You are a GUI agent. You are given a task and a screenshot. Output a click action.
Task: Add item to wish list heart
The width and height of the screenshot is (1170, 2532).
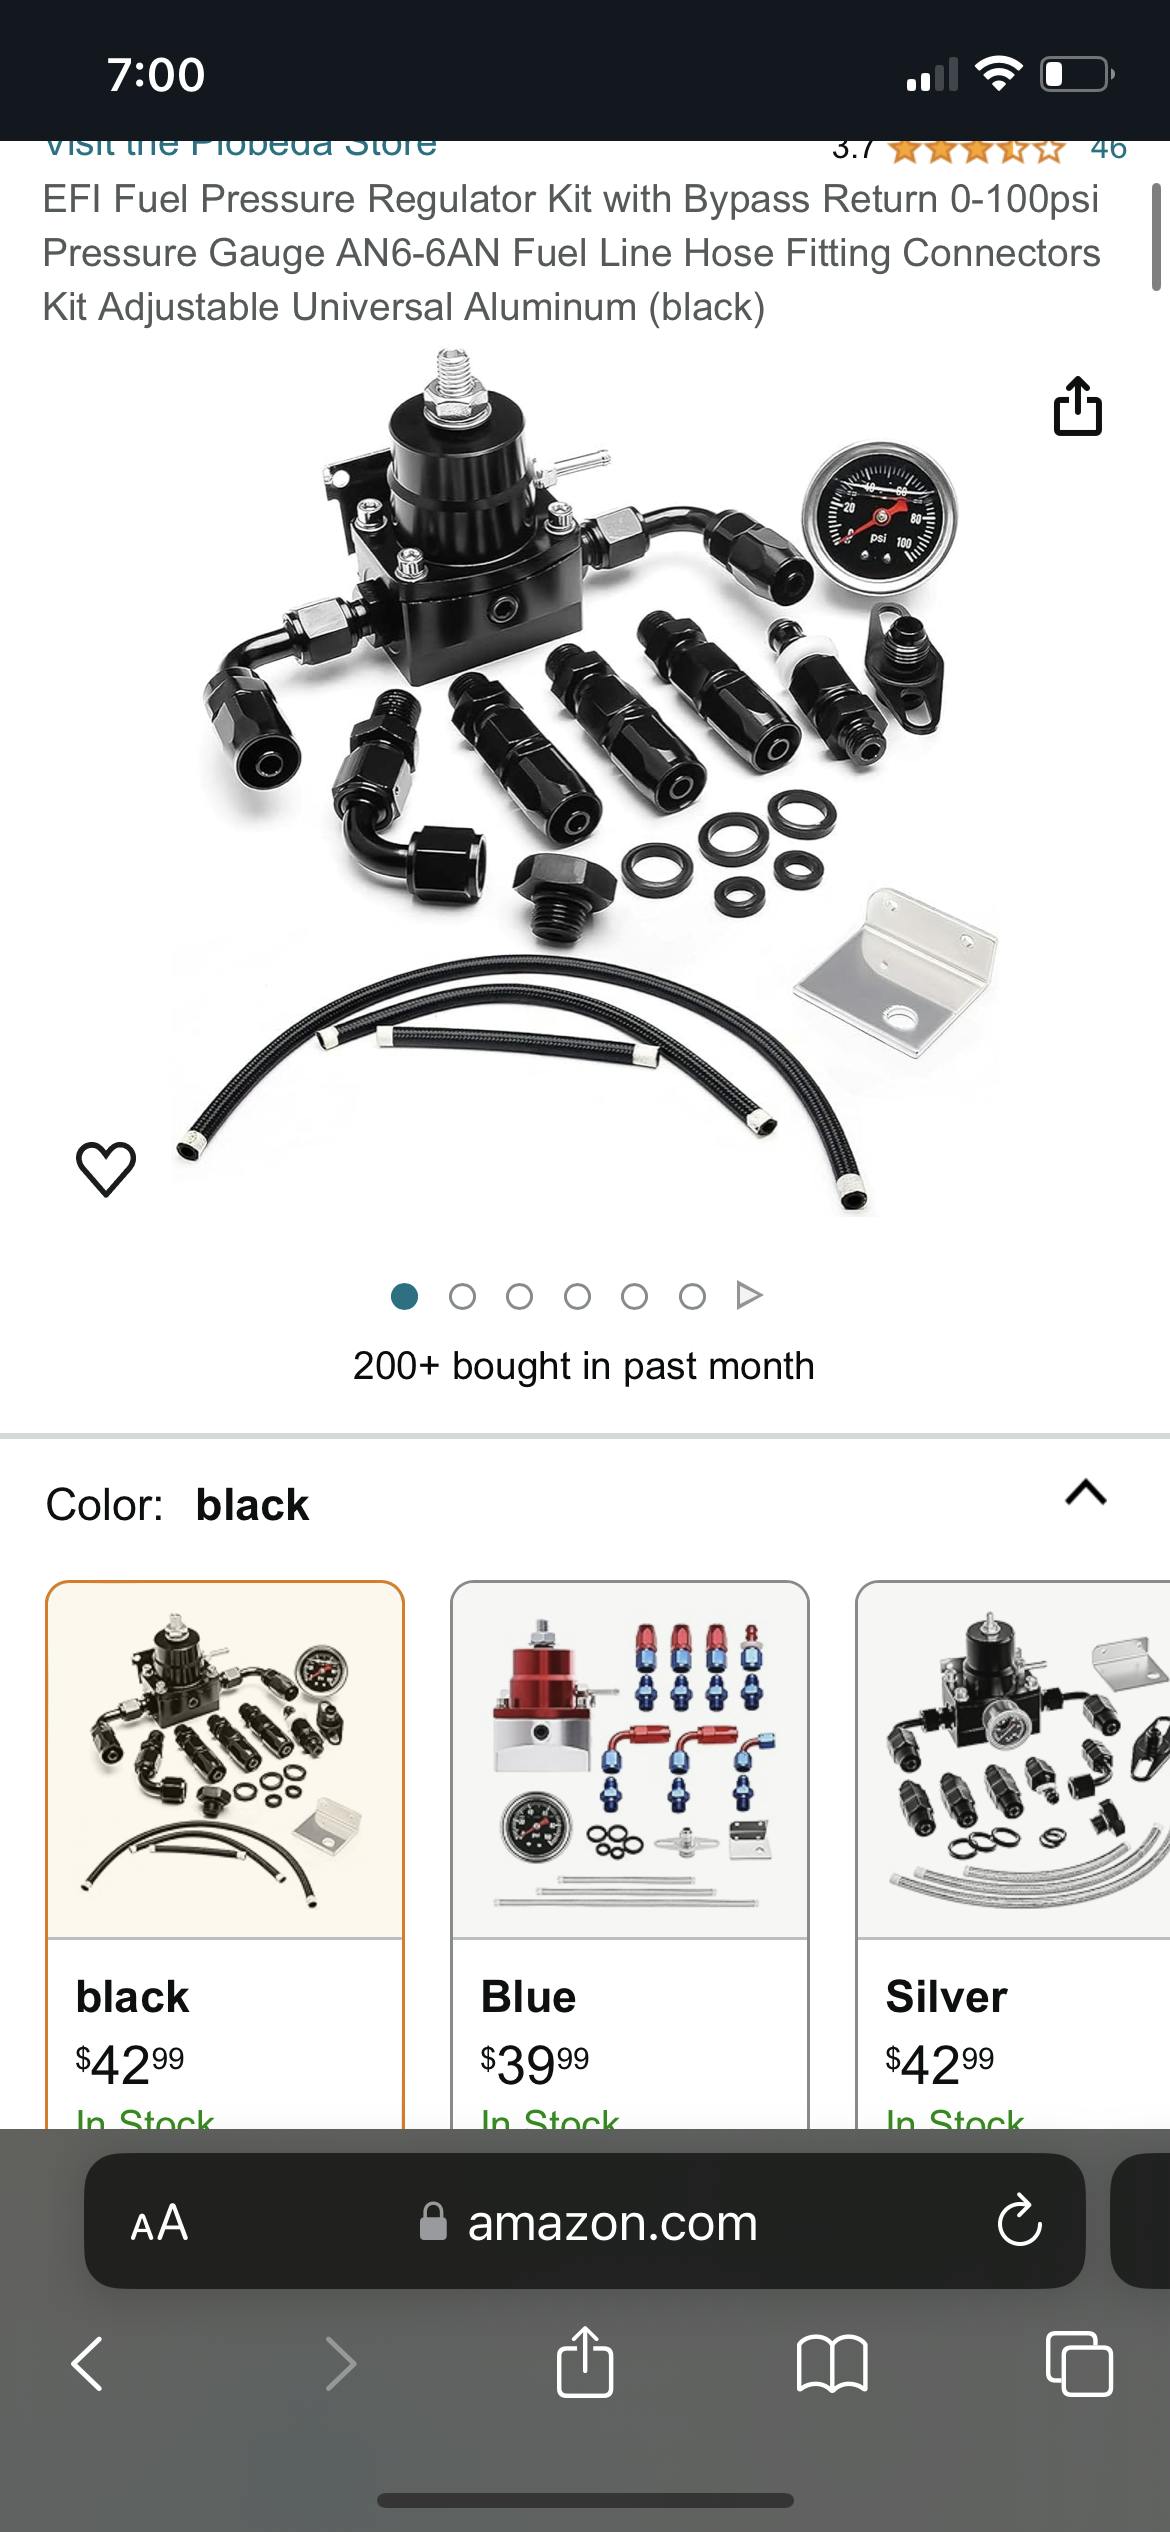pos(106,1168)
